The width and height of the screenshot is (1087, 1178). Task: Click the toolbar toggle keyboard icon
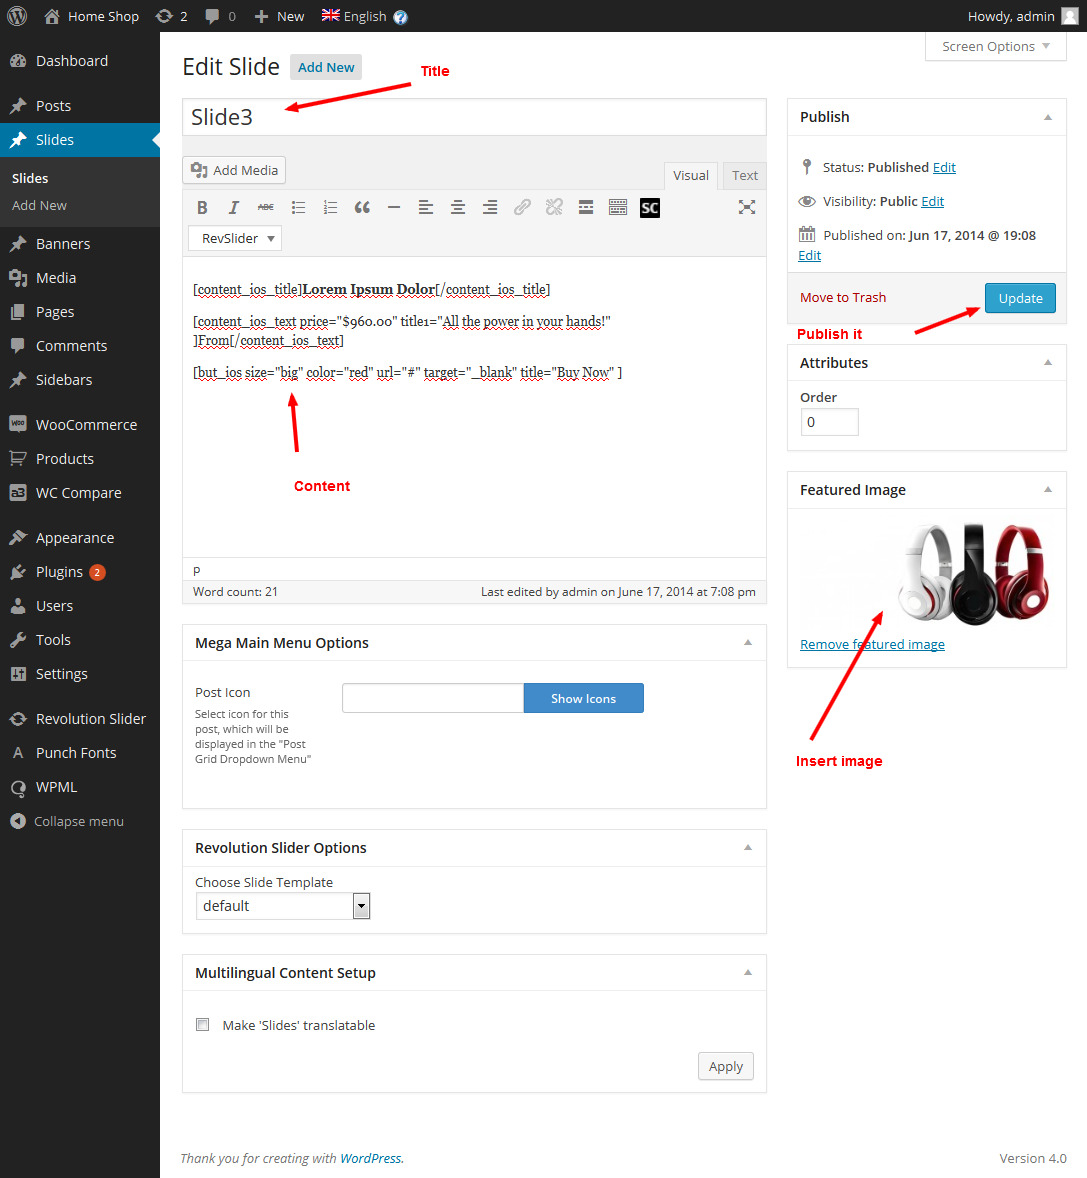tap(618, 208)
